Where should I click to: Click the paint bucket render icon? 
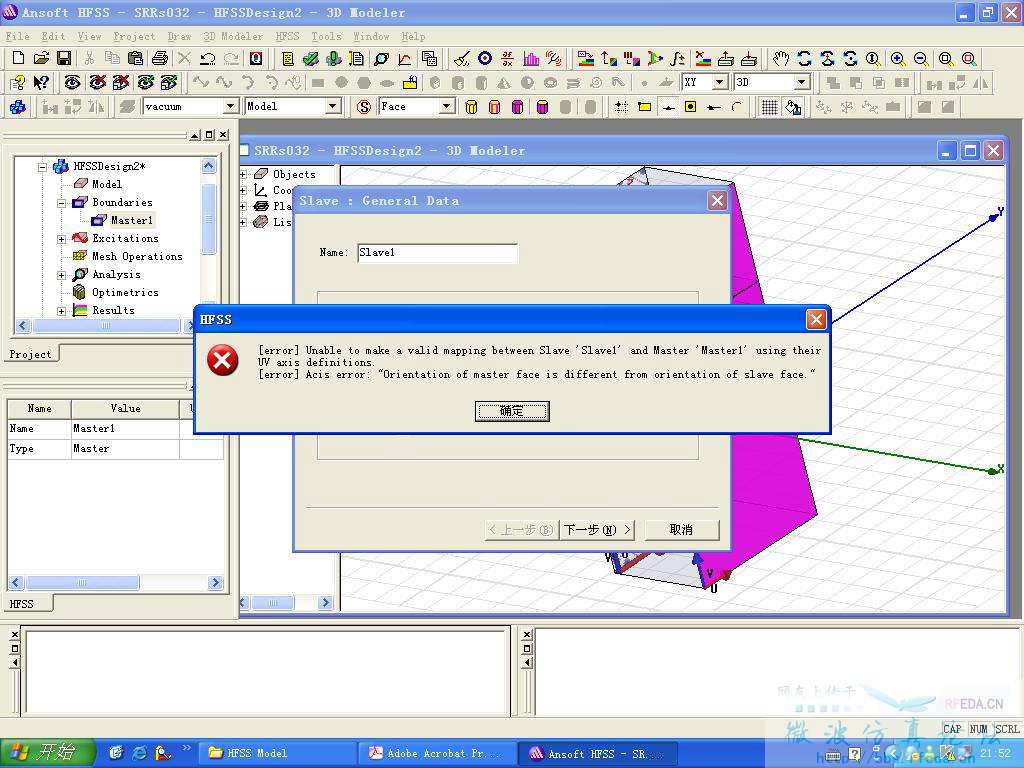[x=793, y=106]
